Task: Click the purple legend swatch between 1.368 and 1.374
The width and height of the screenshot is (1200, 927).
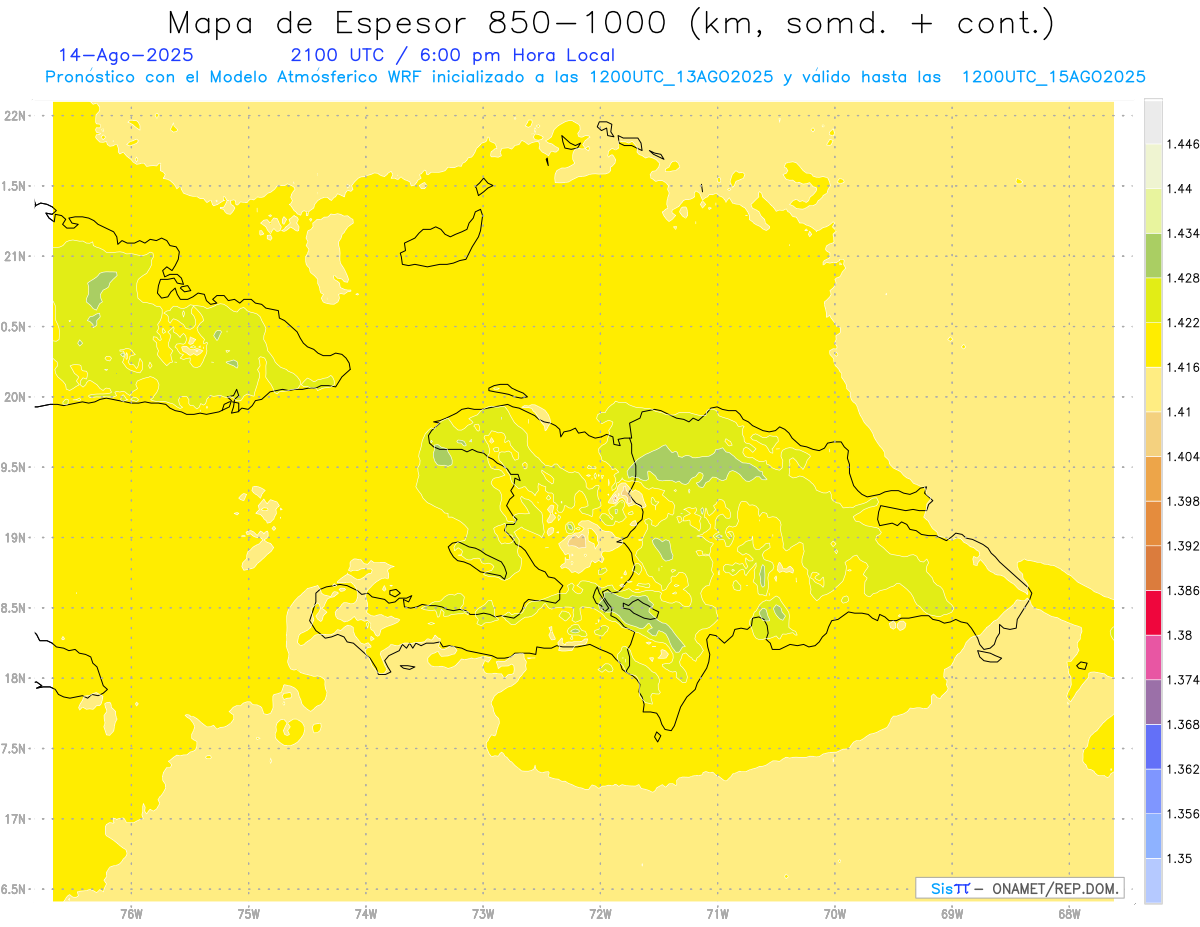Action: [x=1153, y=702]
